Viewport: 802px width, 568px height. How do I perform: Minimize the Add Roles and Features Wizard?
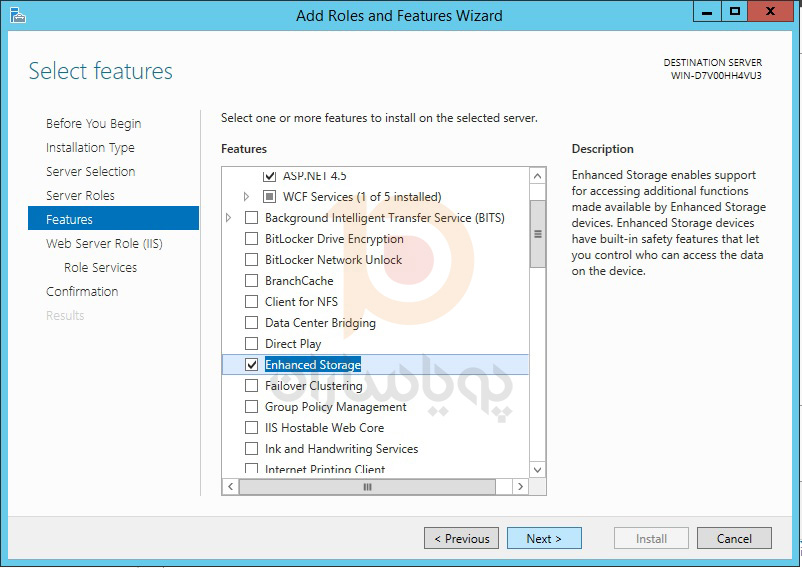click(x=707, y=11)
